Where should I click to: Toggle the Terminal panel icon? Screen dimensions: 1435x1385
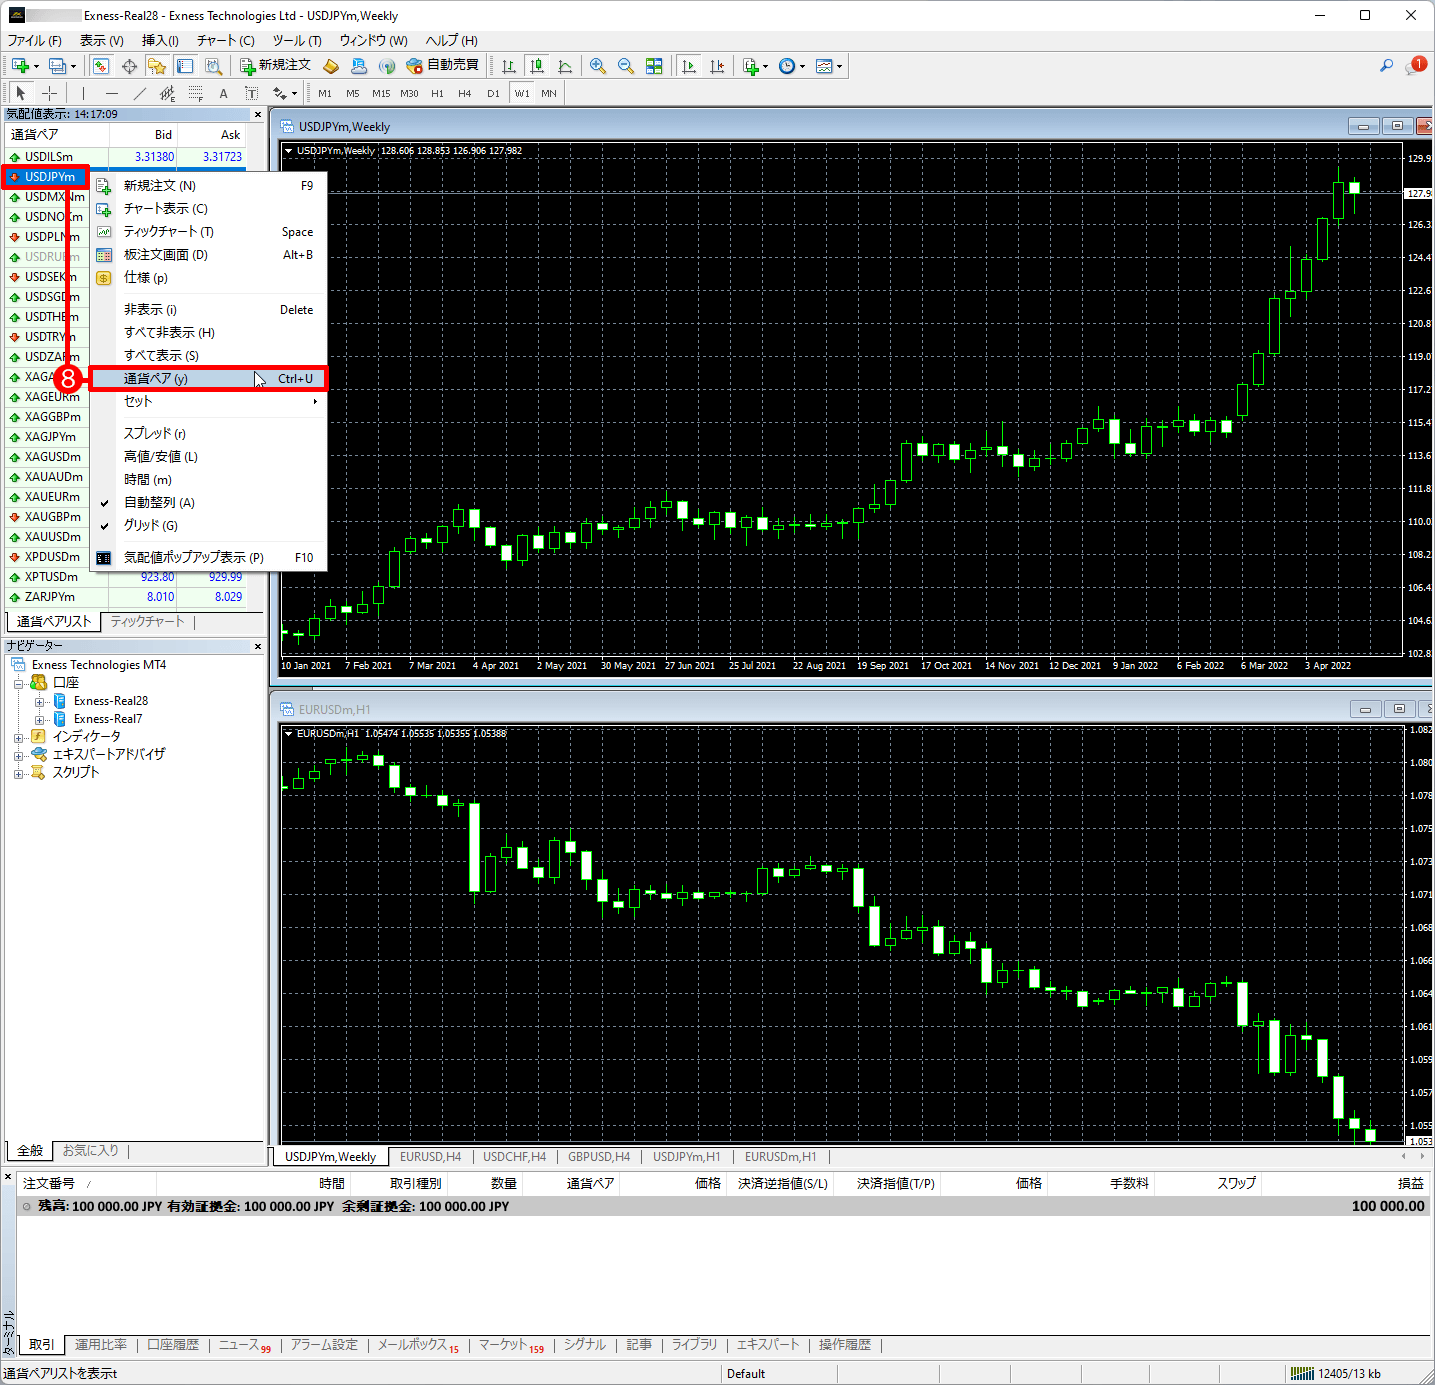coord(185,66)
